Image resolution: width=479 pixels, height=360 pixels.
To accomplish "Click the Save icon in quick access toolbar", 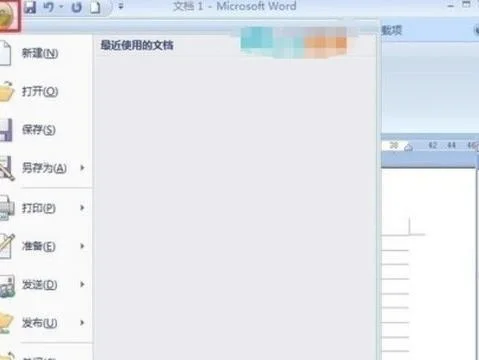I will click(x=30, y=7).
